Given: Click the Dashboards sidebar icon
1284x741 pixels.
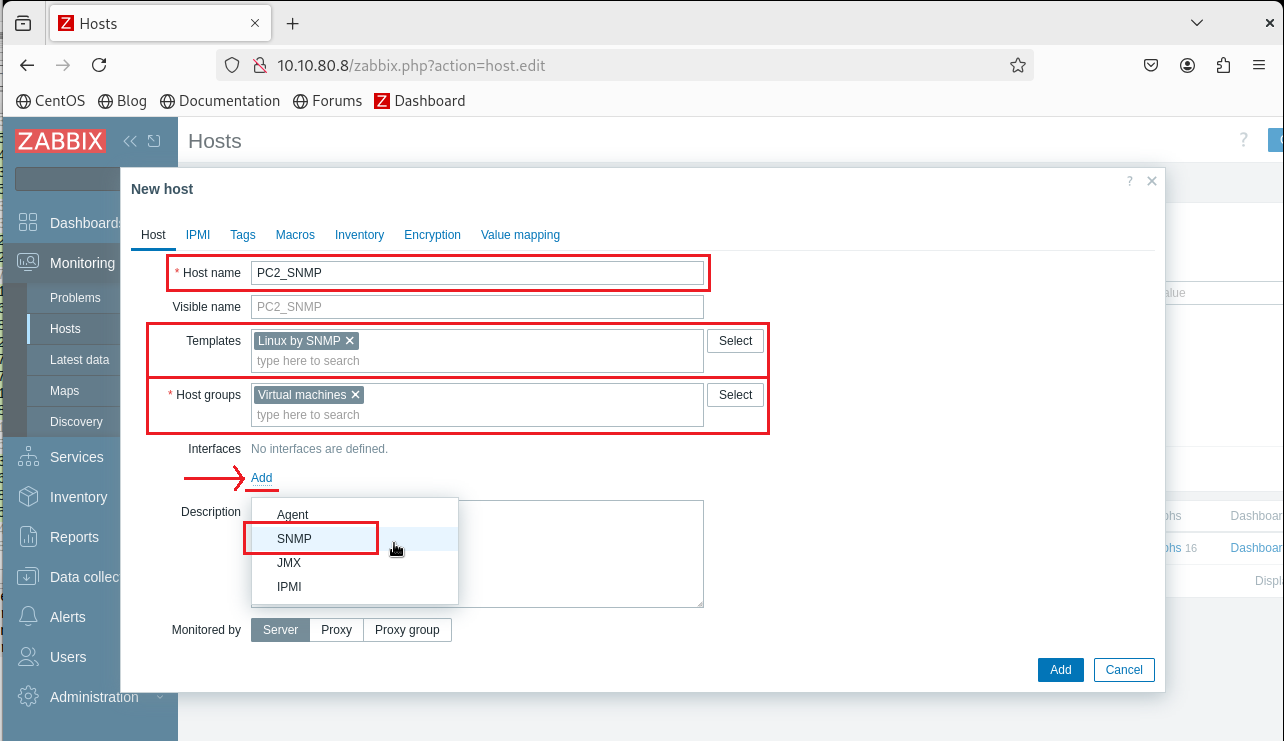Looking at the screenshot, I should 28,223.
